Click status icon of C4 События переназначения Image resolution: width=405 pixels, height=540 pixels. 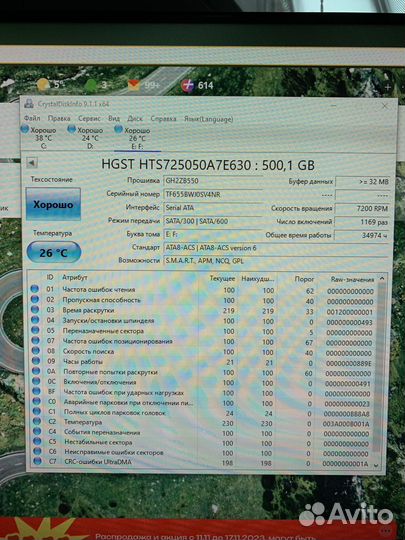(37, 431)
